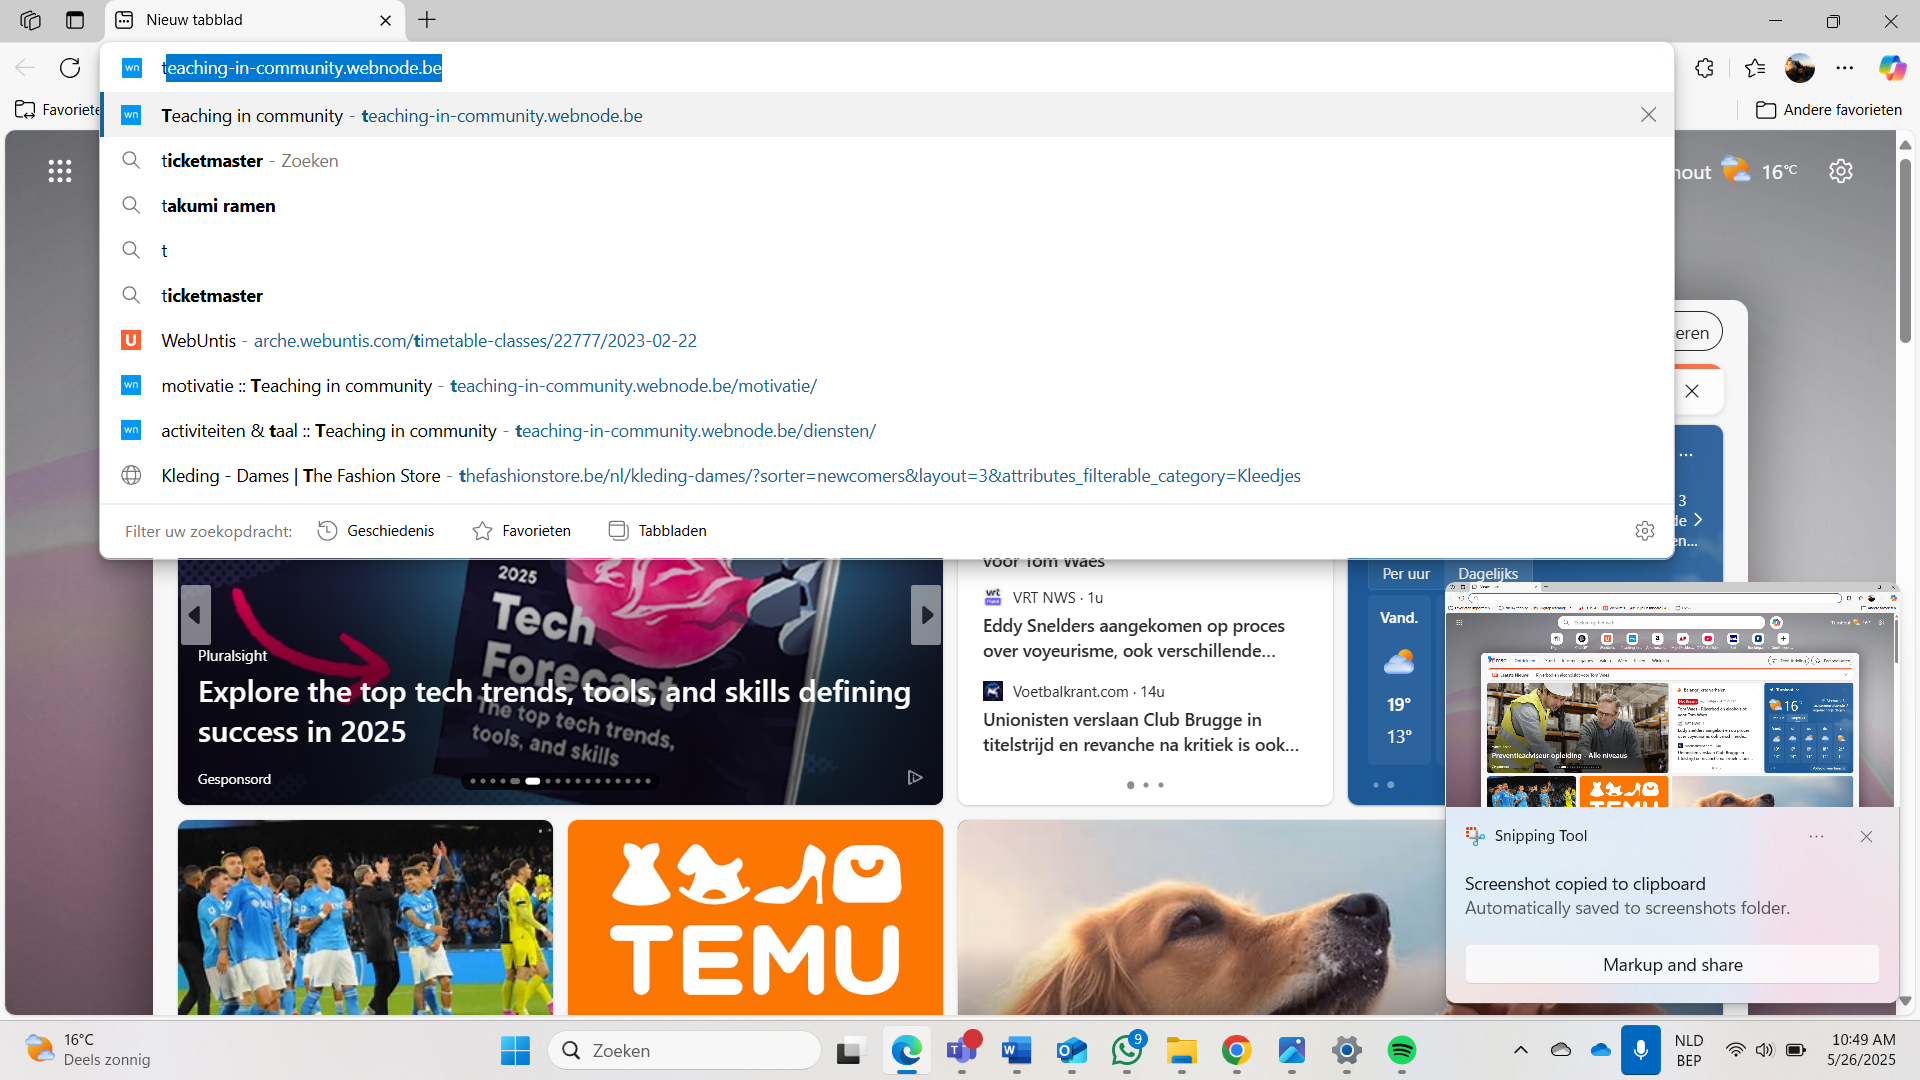Open the motivatie Teaching in community suggestion
This screenshot has width=1920, height=1080.
coord(887,386)
